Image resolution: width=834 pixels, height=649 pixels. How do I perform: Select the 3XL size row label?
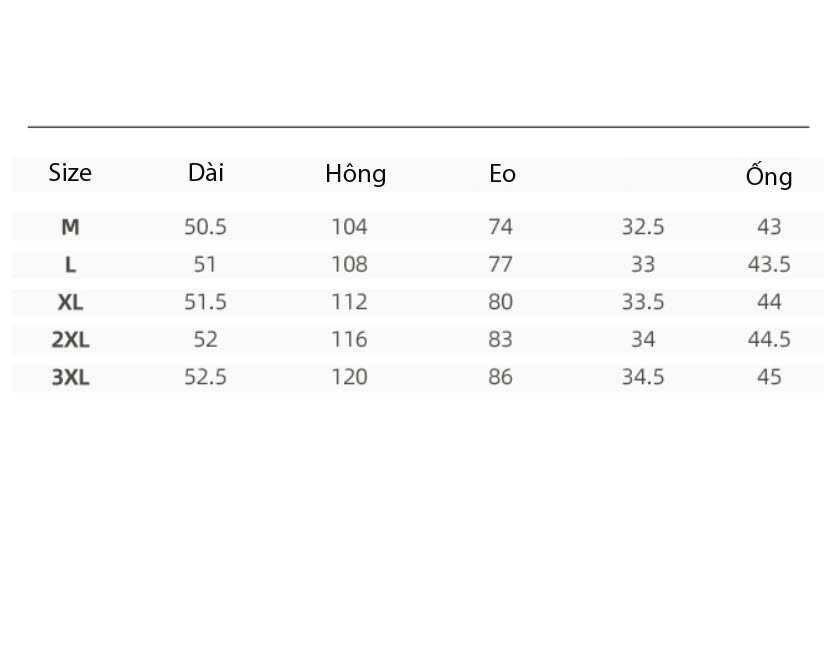click(70, 377)
